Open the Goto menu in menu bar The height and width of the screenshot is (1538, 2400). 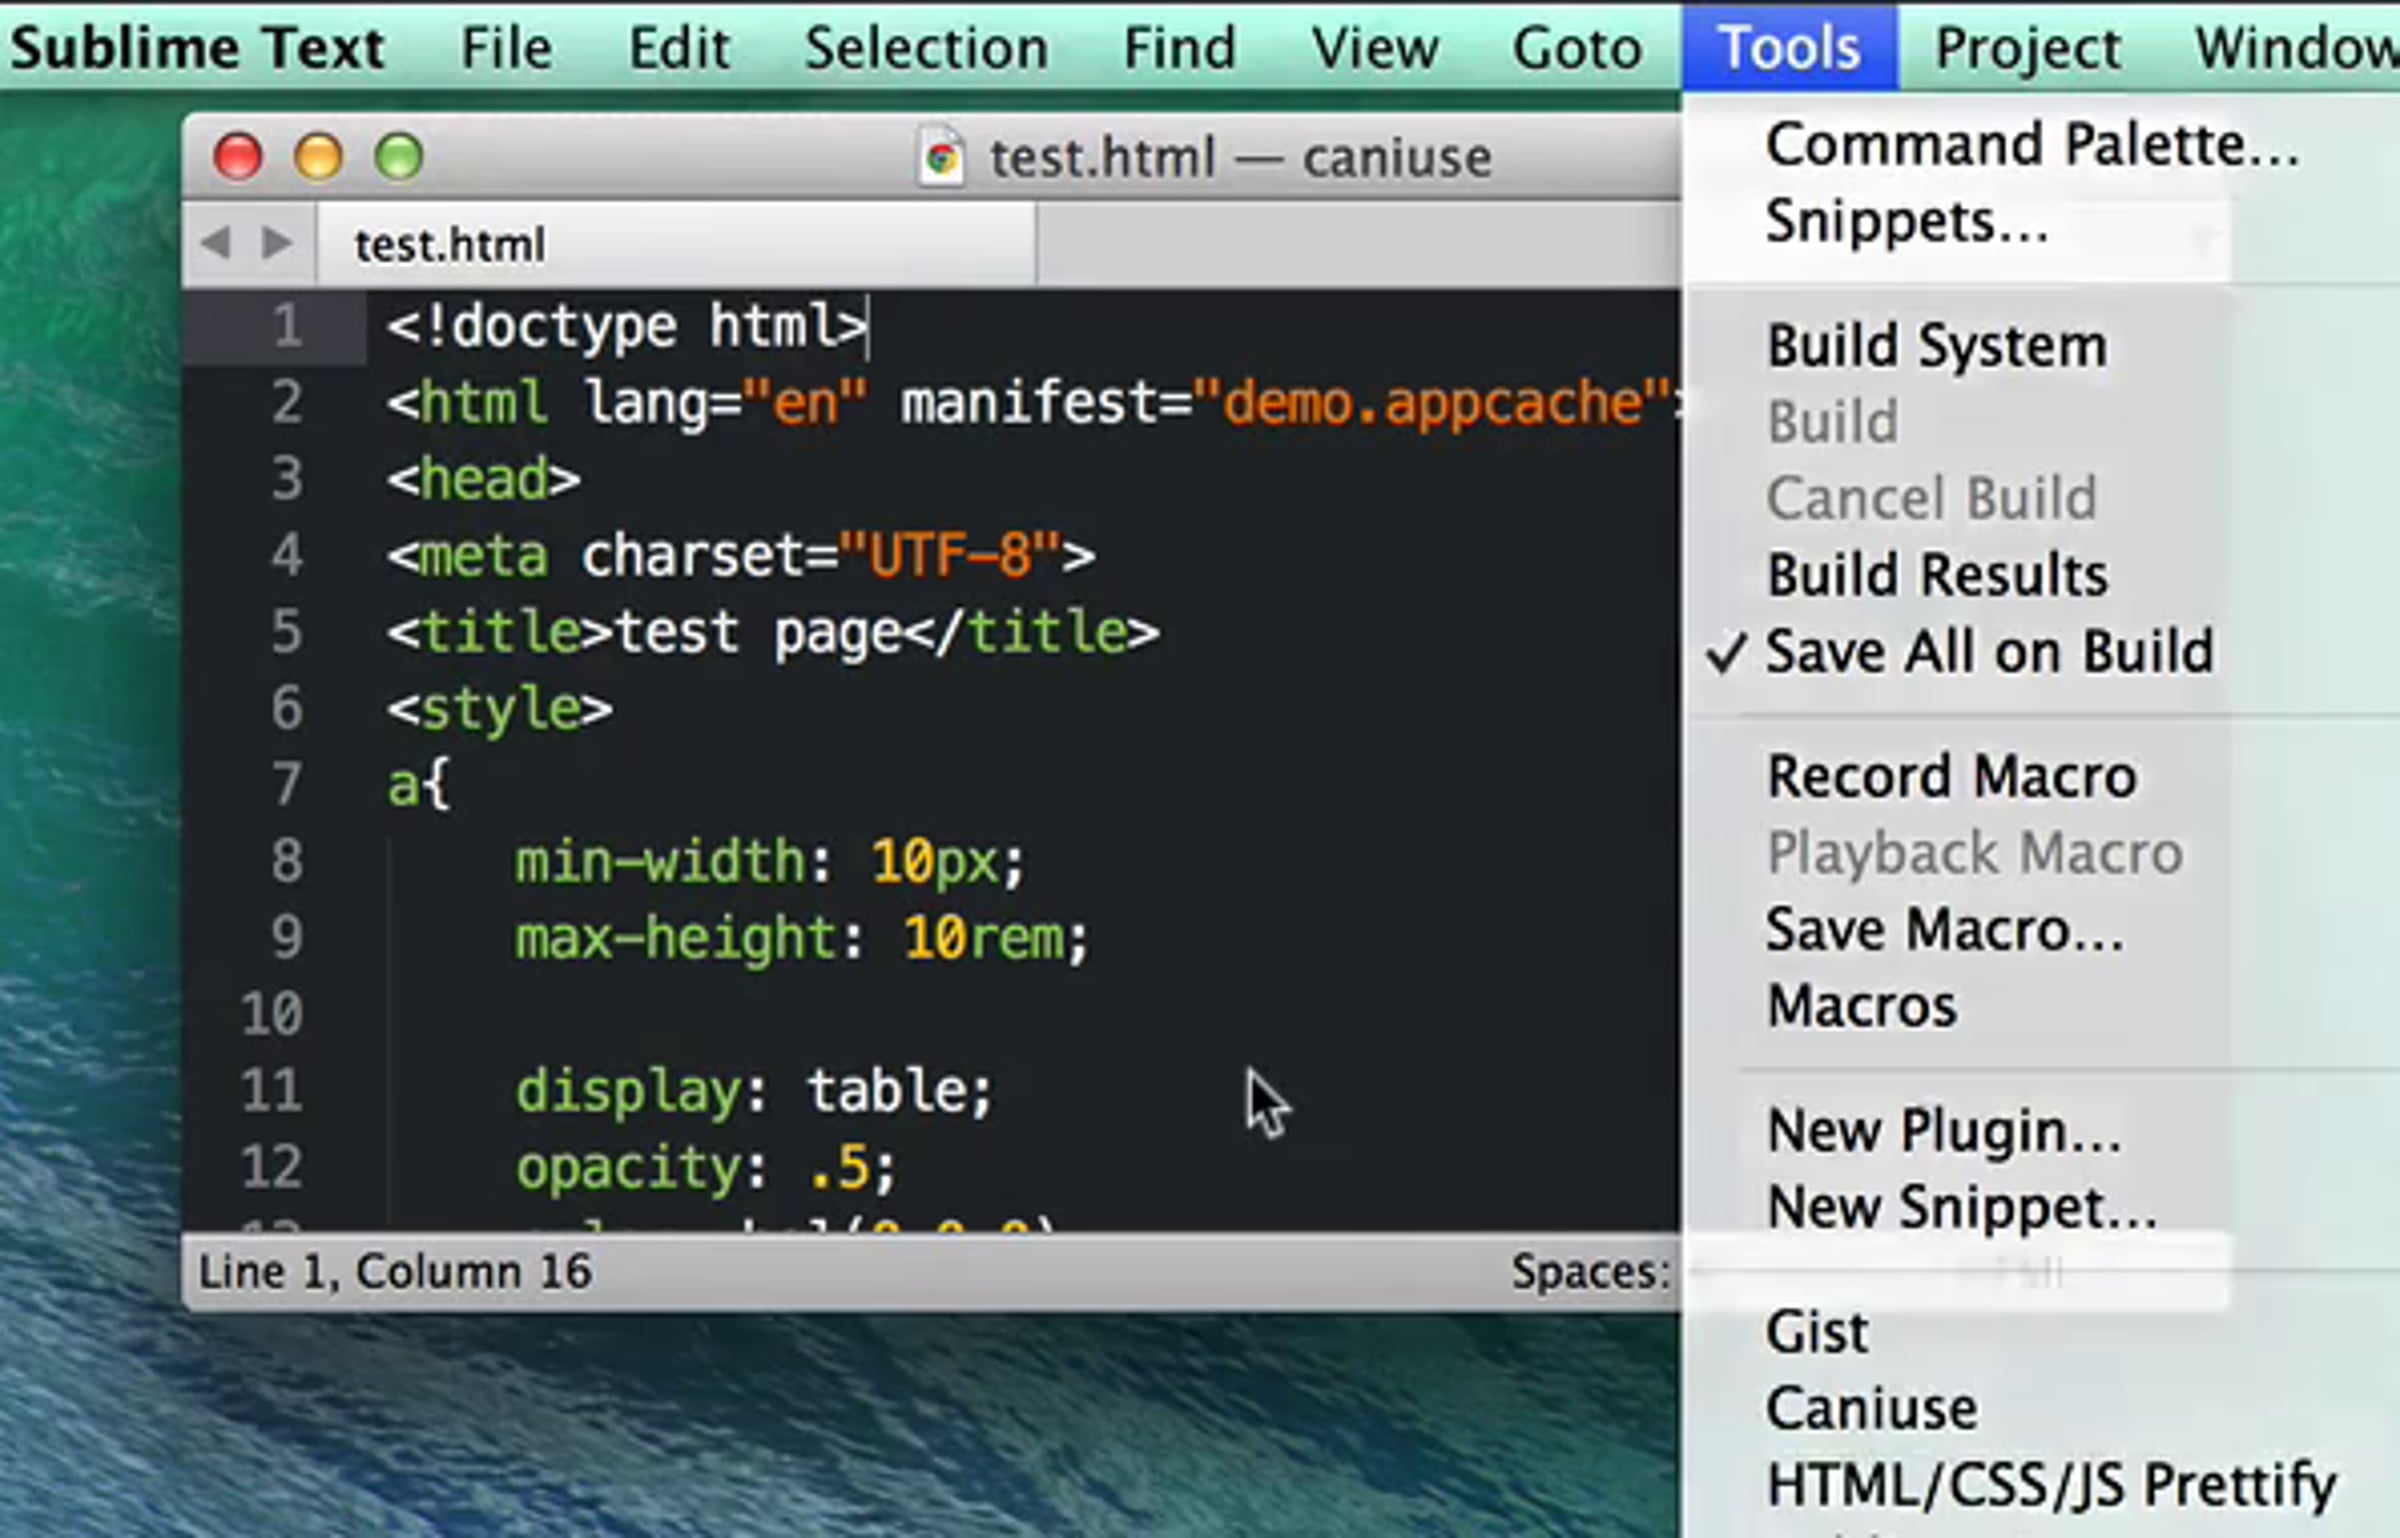pyautogui.click(x=1577, y=48)
